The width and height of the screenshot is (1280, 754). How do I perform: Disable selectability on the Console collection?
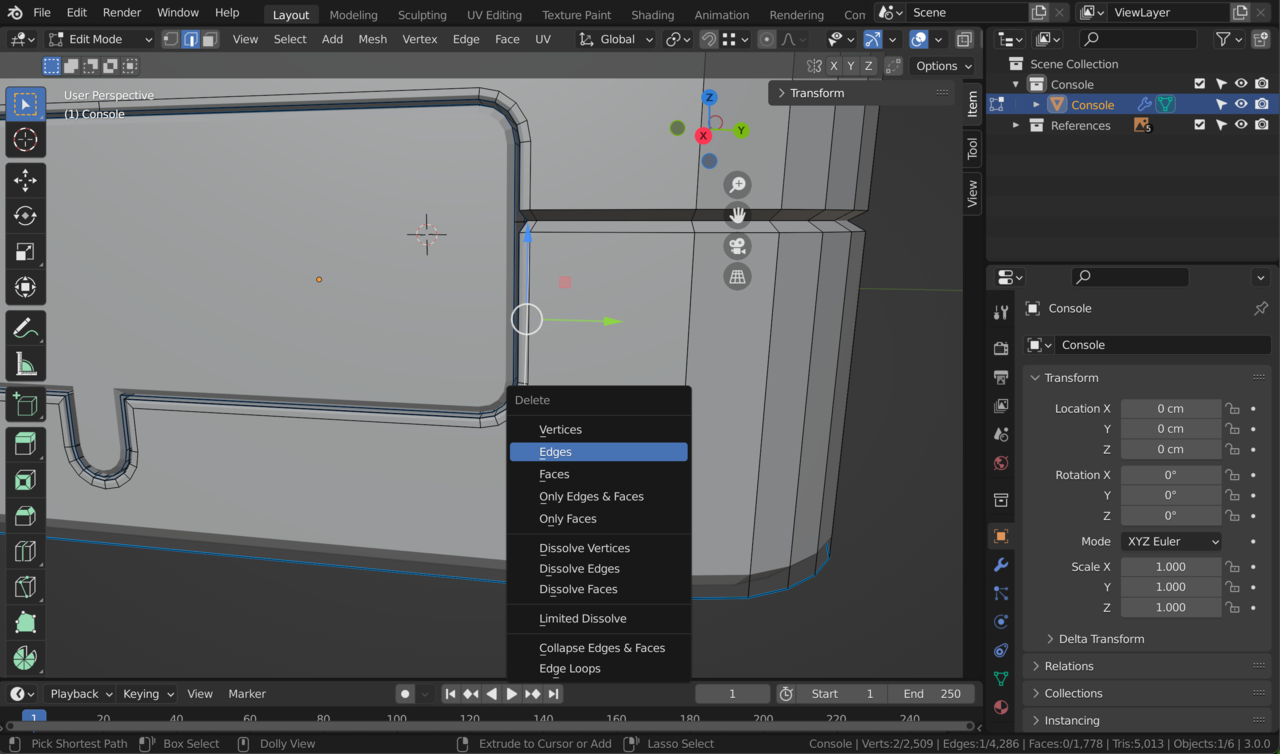pyautogui.click(x=1221, y=84)
